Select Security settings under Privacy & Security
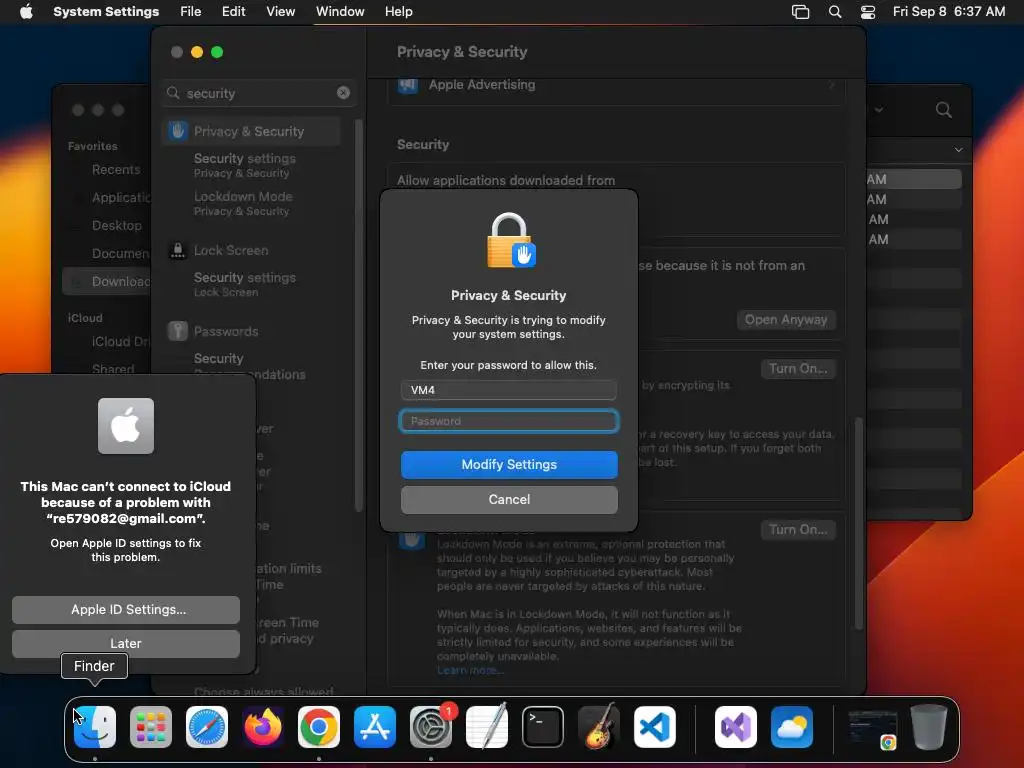 (x=245, y=165)
